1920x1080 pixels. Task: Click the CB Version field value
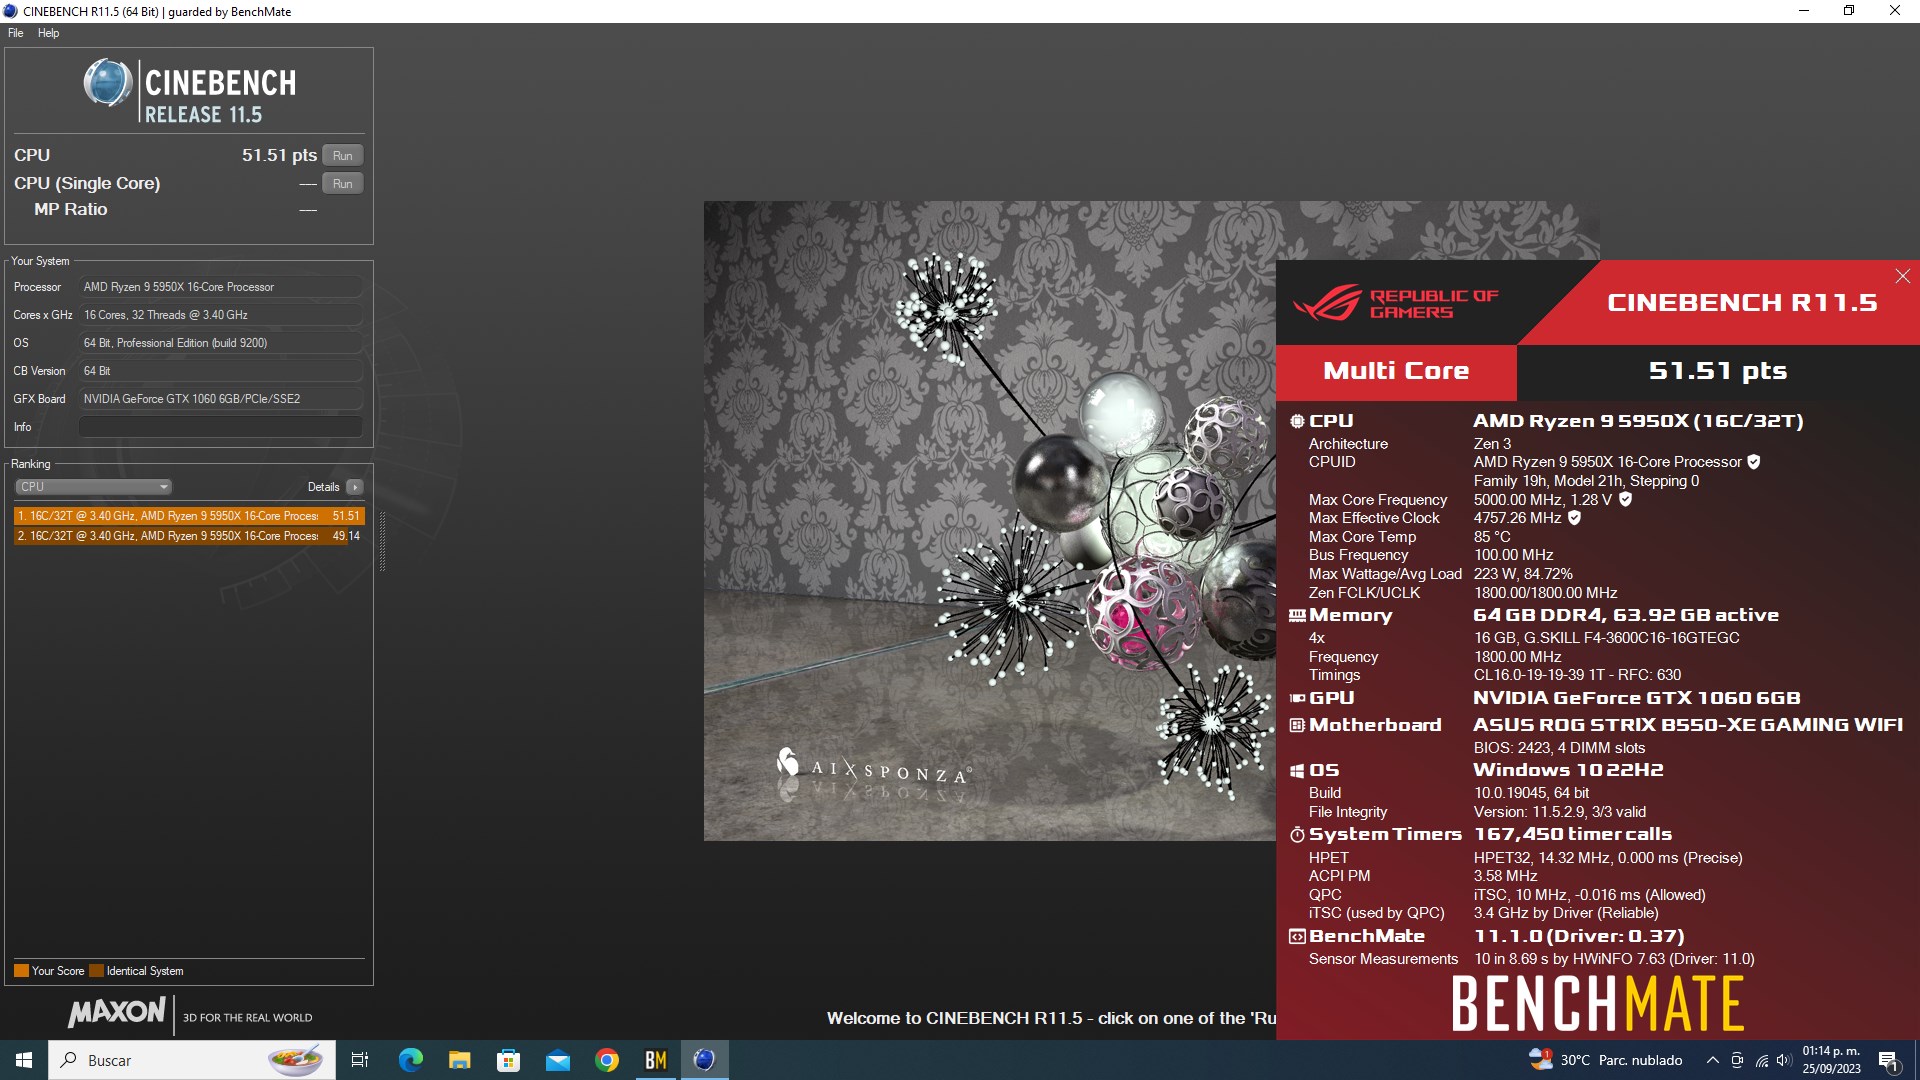click(x=221, y=371)
